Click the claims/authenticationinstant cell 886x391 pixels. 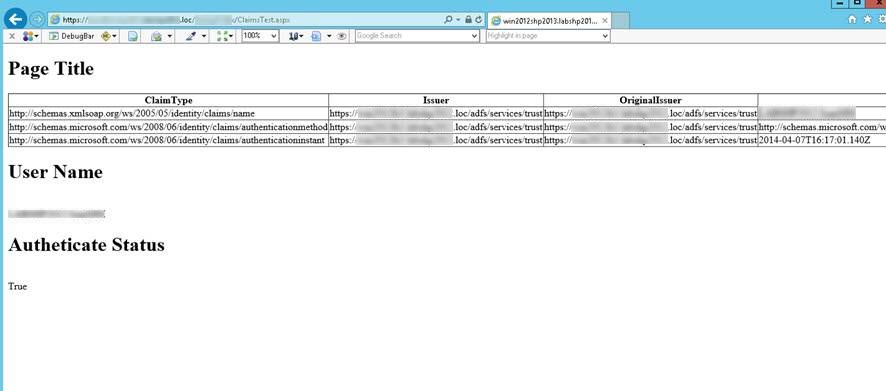tap(168, 140)
